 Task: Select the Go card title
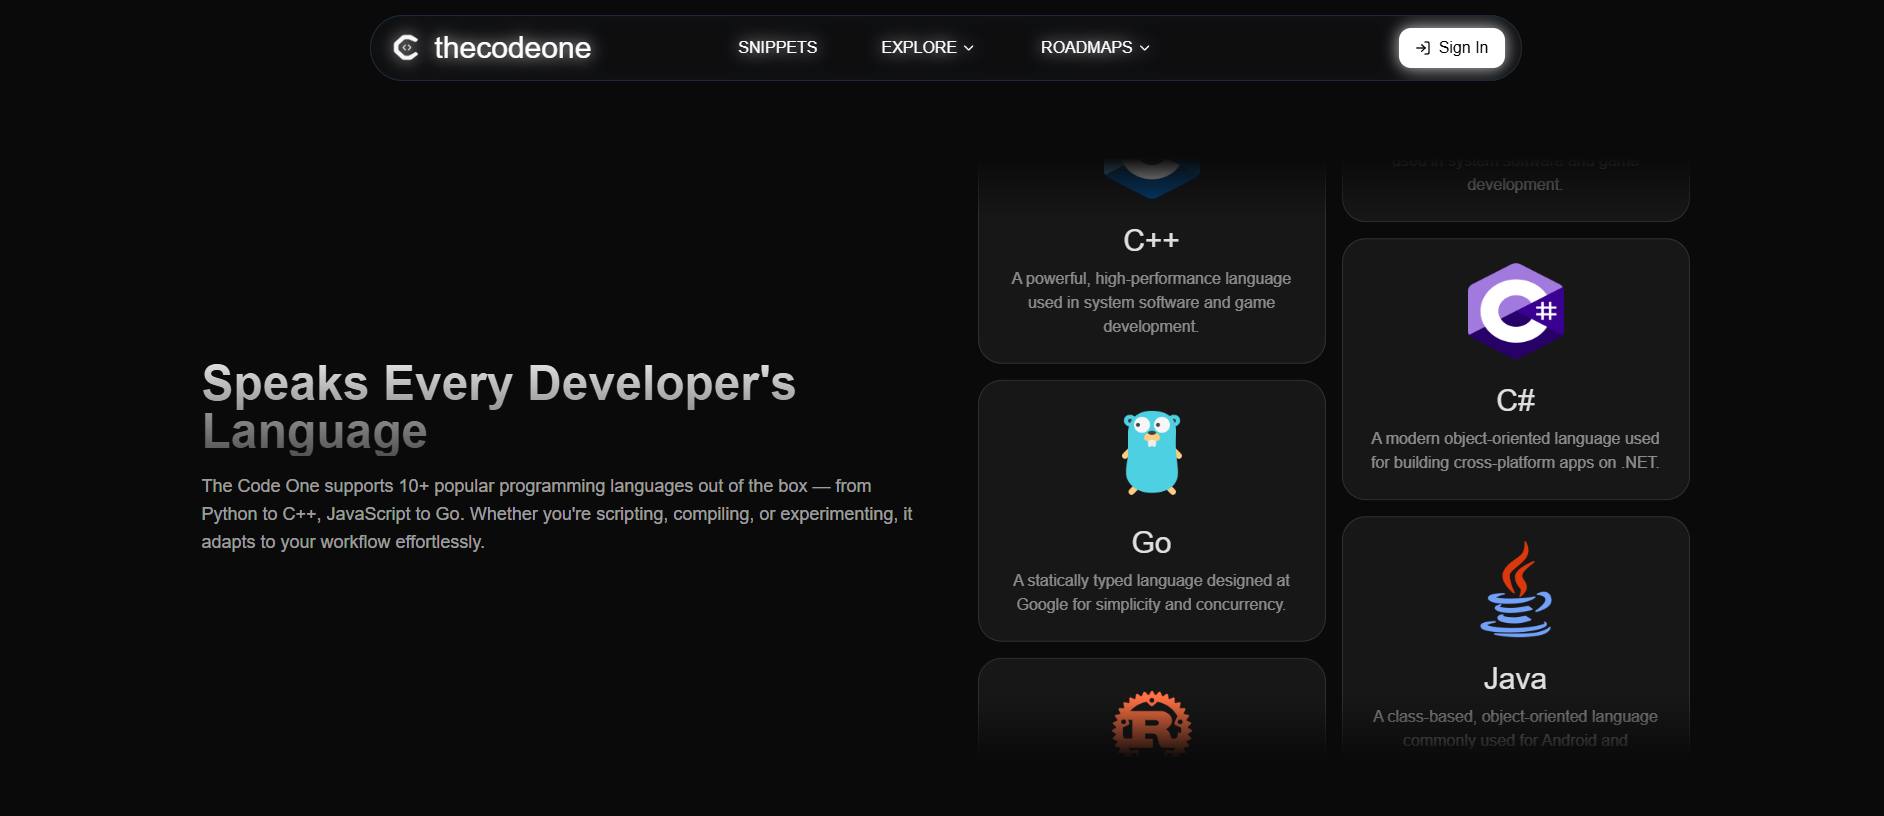1151,542
